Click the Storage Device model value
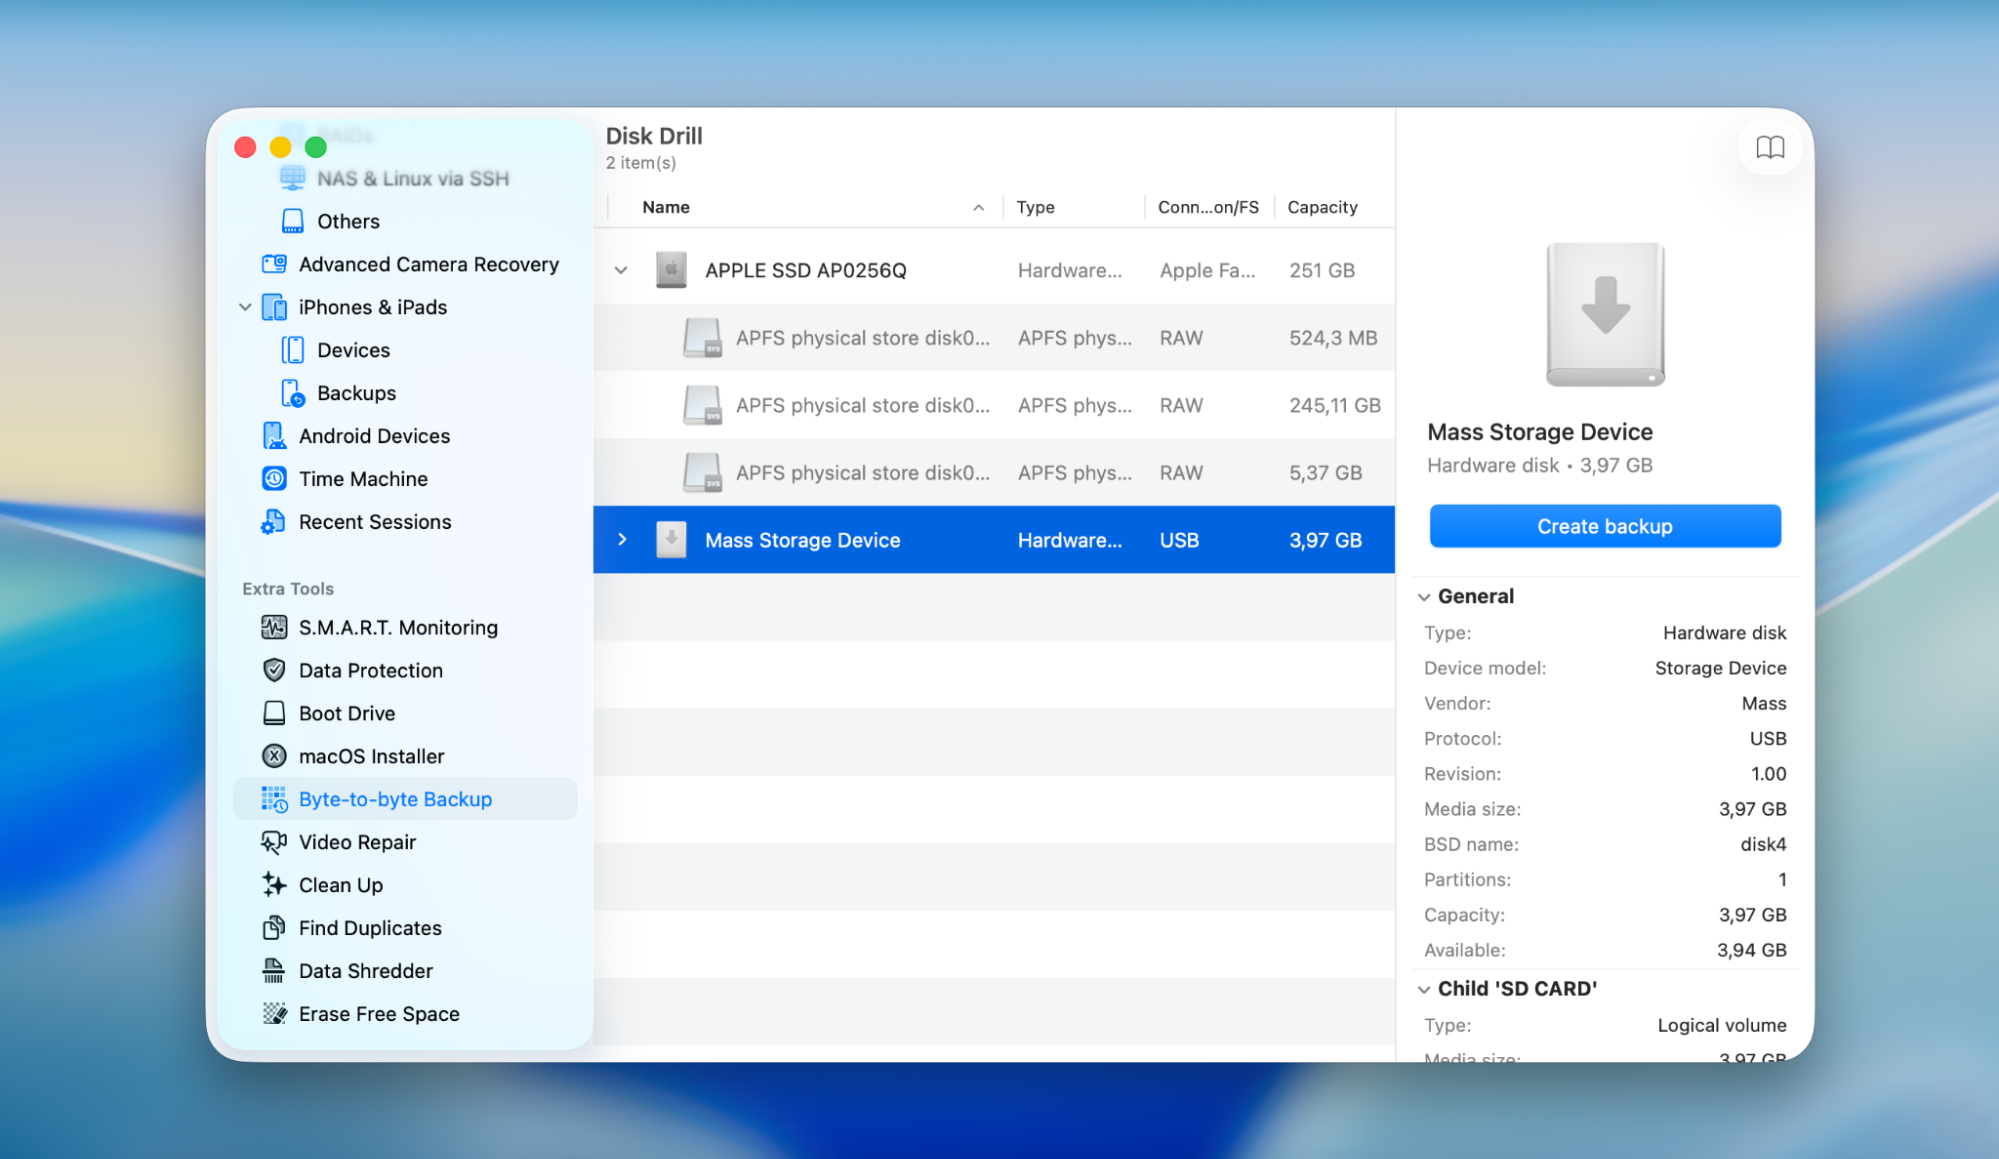1999x1159 pixels. coord(1720,668)
